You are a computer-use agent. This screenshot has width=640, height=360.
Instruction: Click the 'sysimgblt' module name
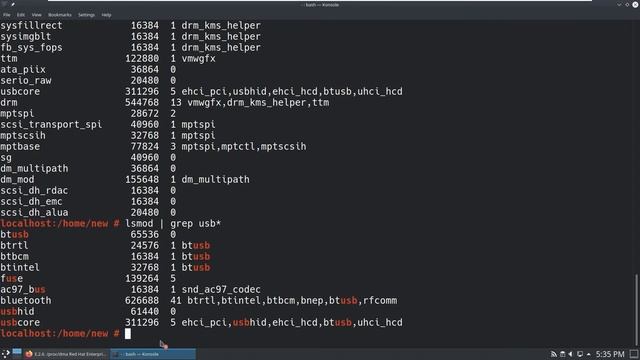tap(26, 36)
